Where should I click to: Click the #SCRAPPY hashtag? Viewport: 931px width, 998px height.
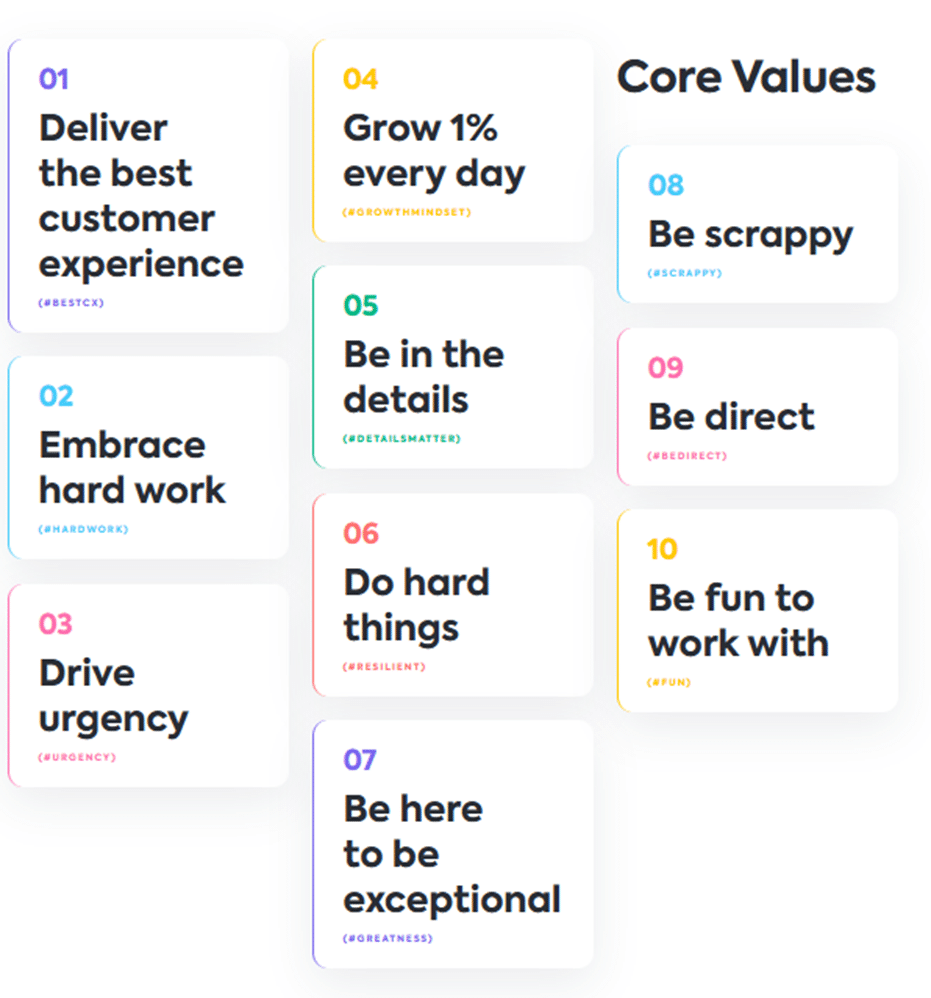tap(685, 273)
